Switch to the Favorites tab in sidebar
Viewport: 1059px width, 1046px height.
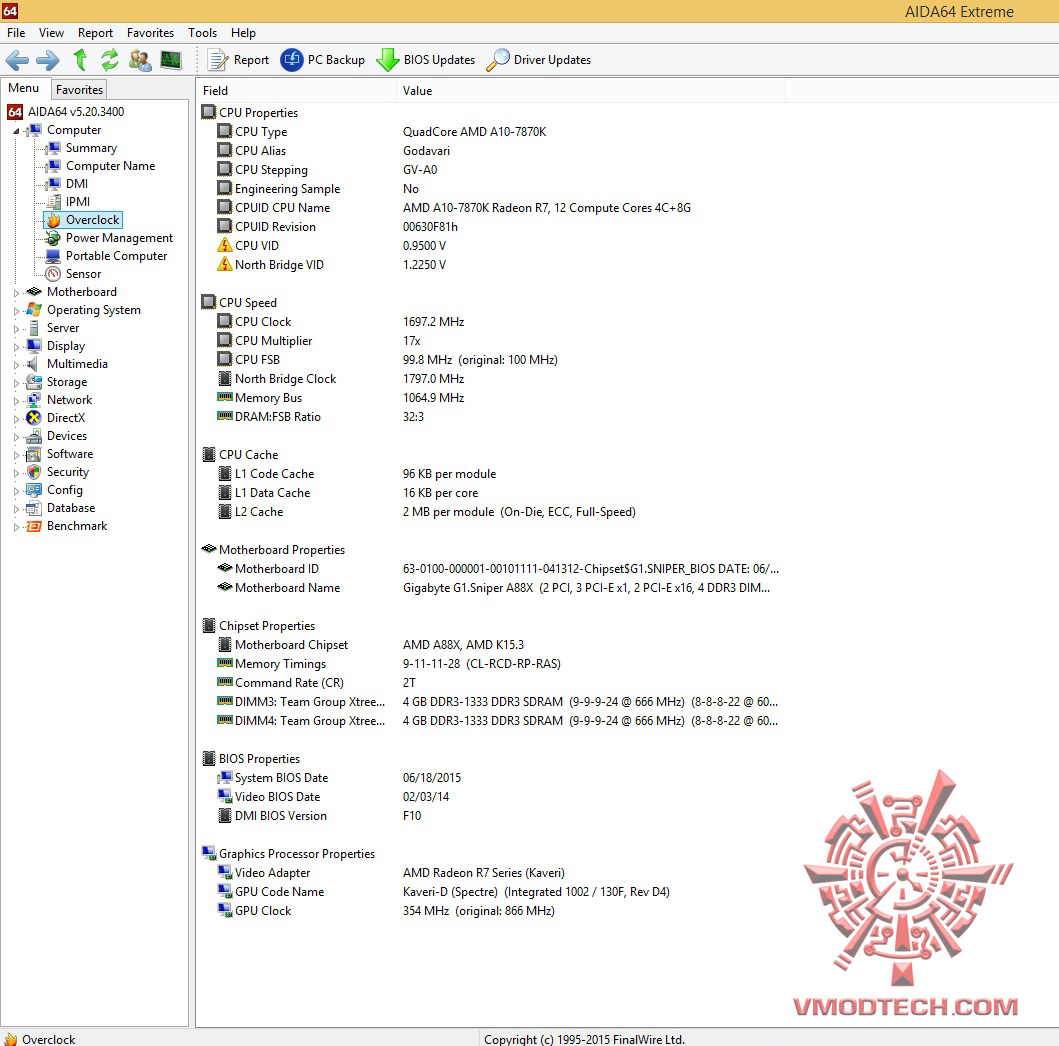point(79,89)
